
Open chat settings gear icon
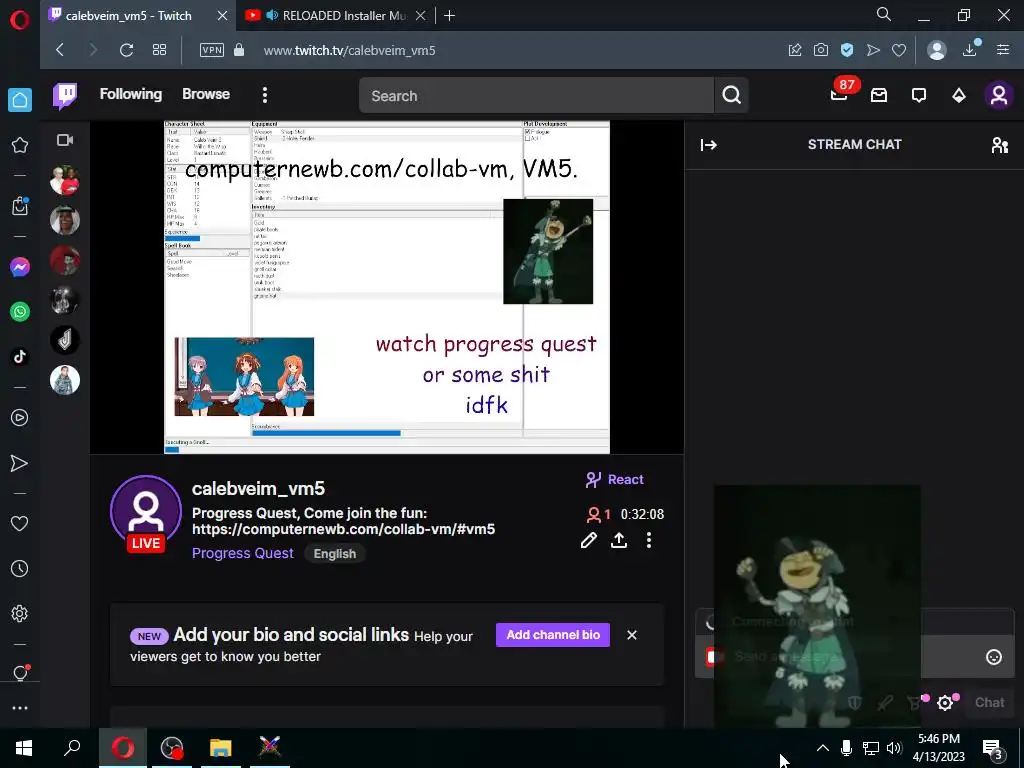click(x=944, y=703)
